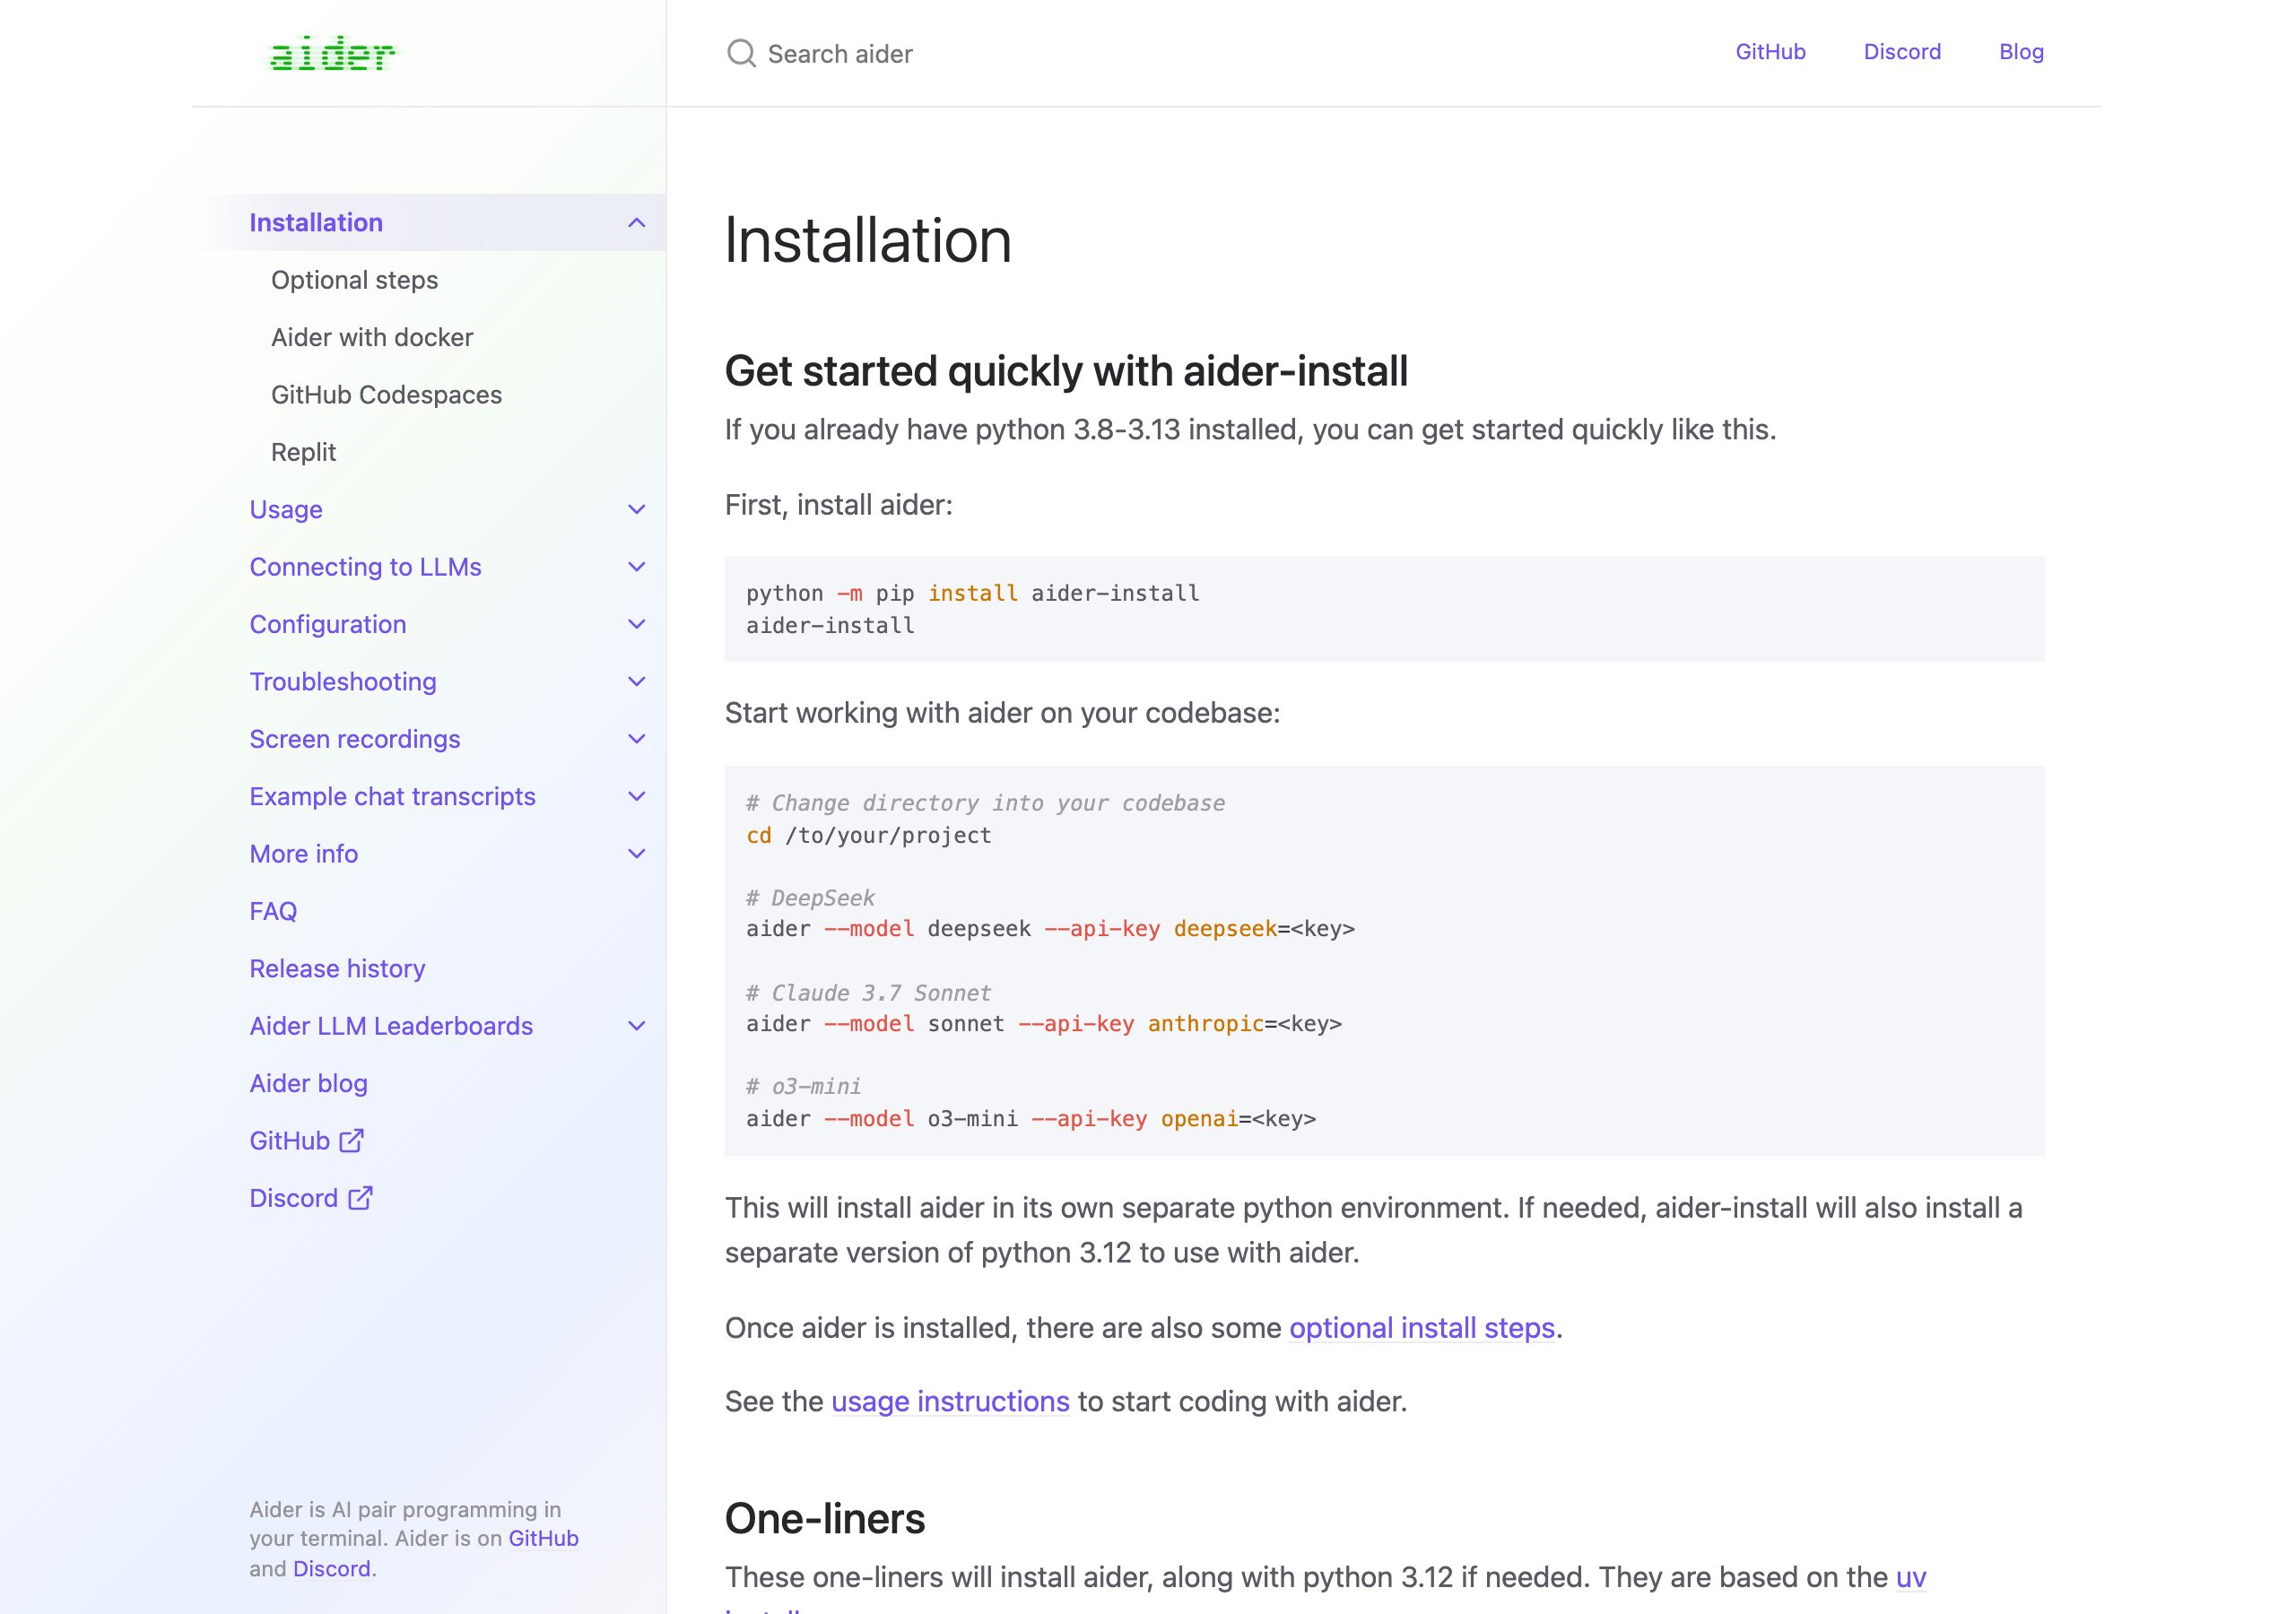Click Discord link in sidebar footer text
The height and width of the screenshot is (1614, 2296).
[x=331, y=1568]
